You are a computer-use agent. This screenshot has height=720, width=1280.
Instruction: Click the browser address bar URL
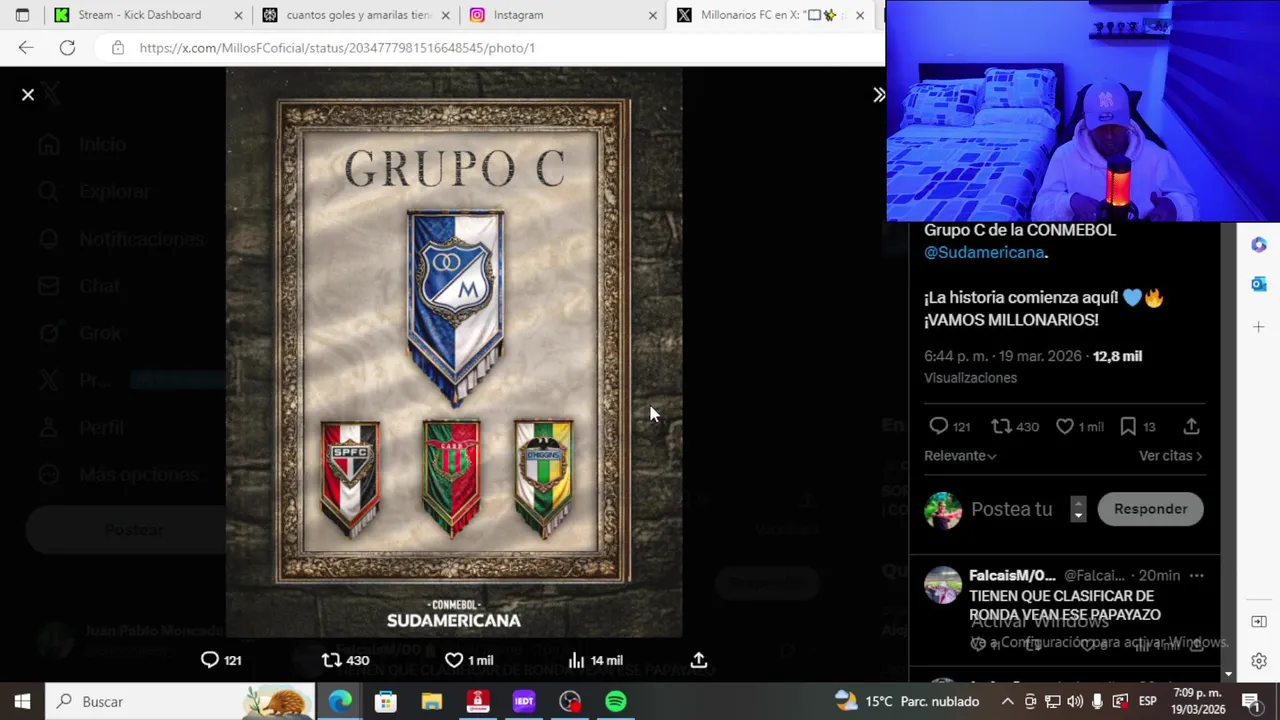(337, 47)
